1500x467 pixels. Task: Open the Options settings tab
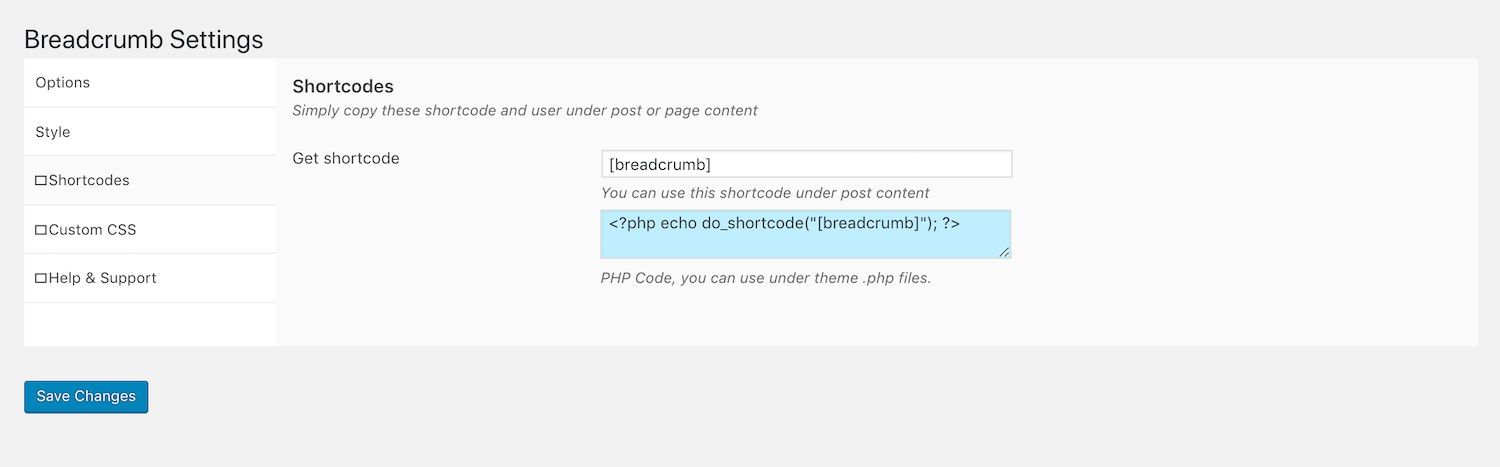63,83
